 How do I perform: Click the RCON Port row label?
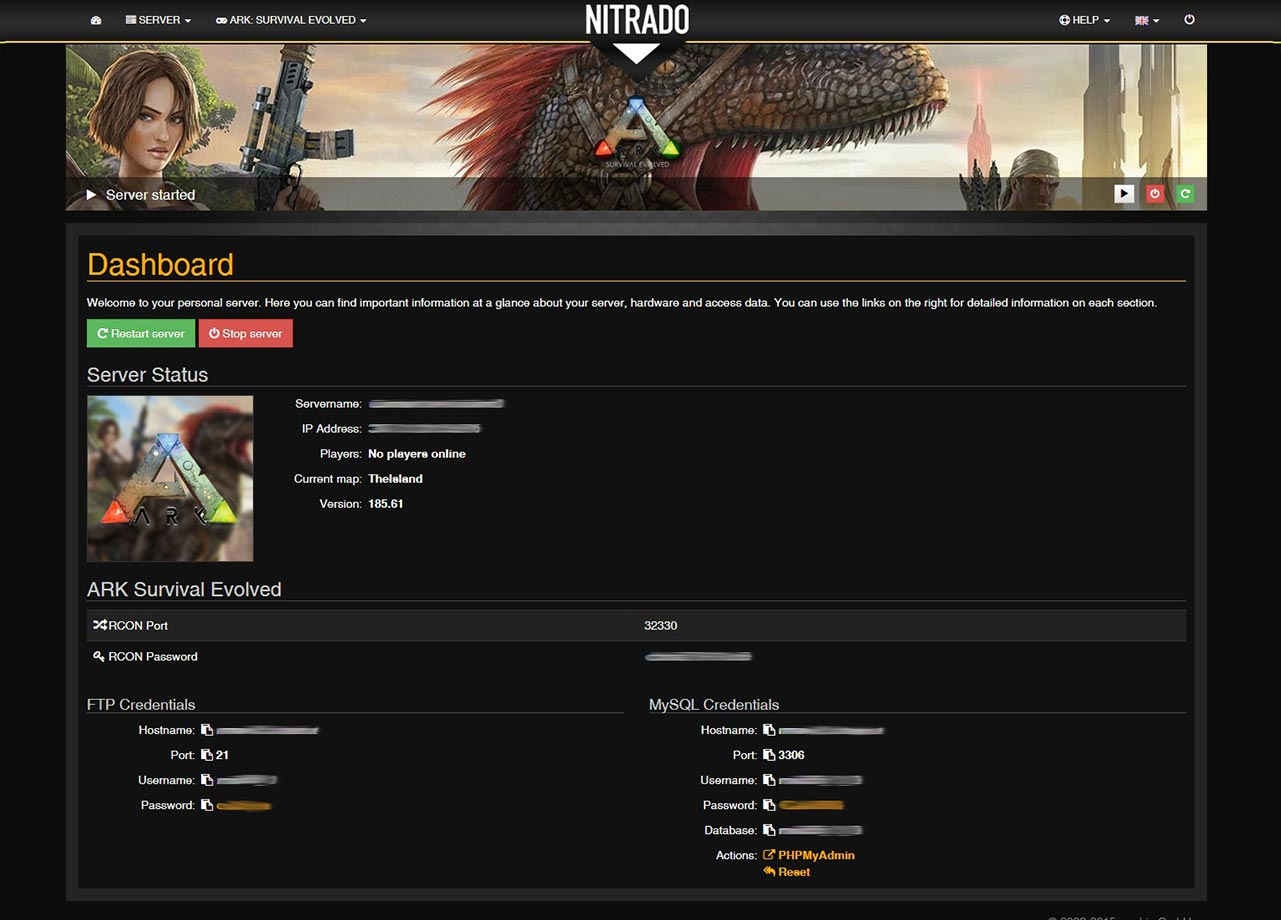pyautogui.click(x=131, y=626)
